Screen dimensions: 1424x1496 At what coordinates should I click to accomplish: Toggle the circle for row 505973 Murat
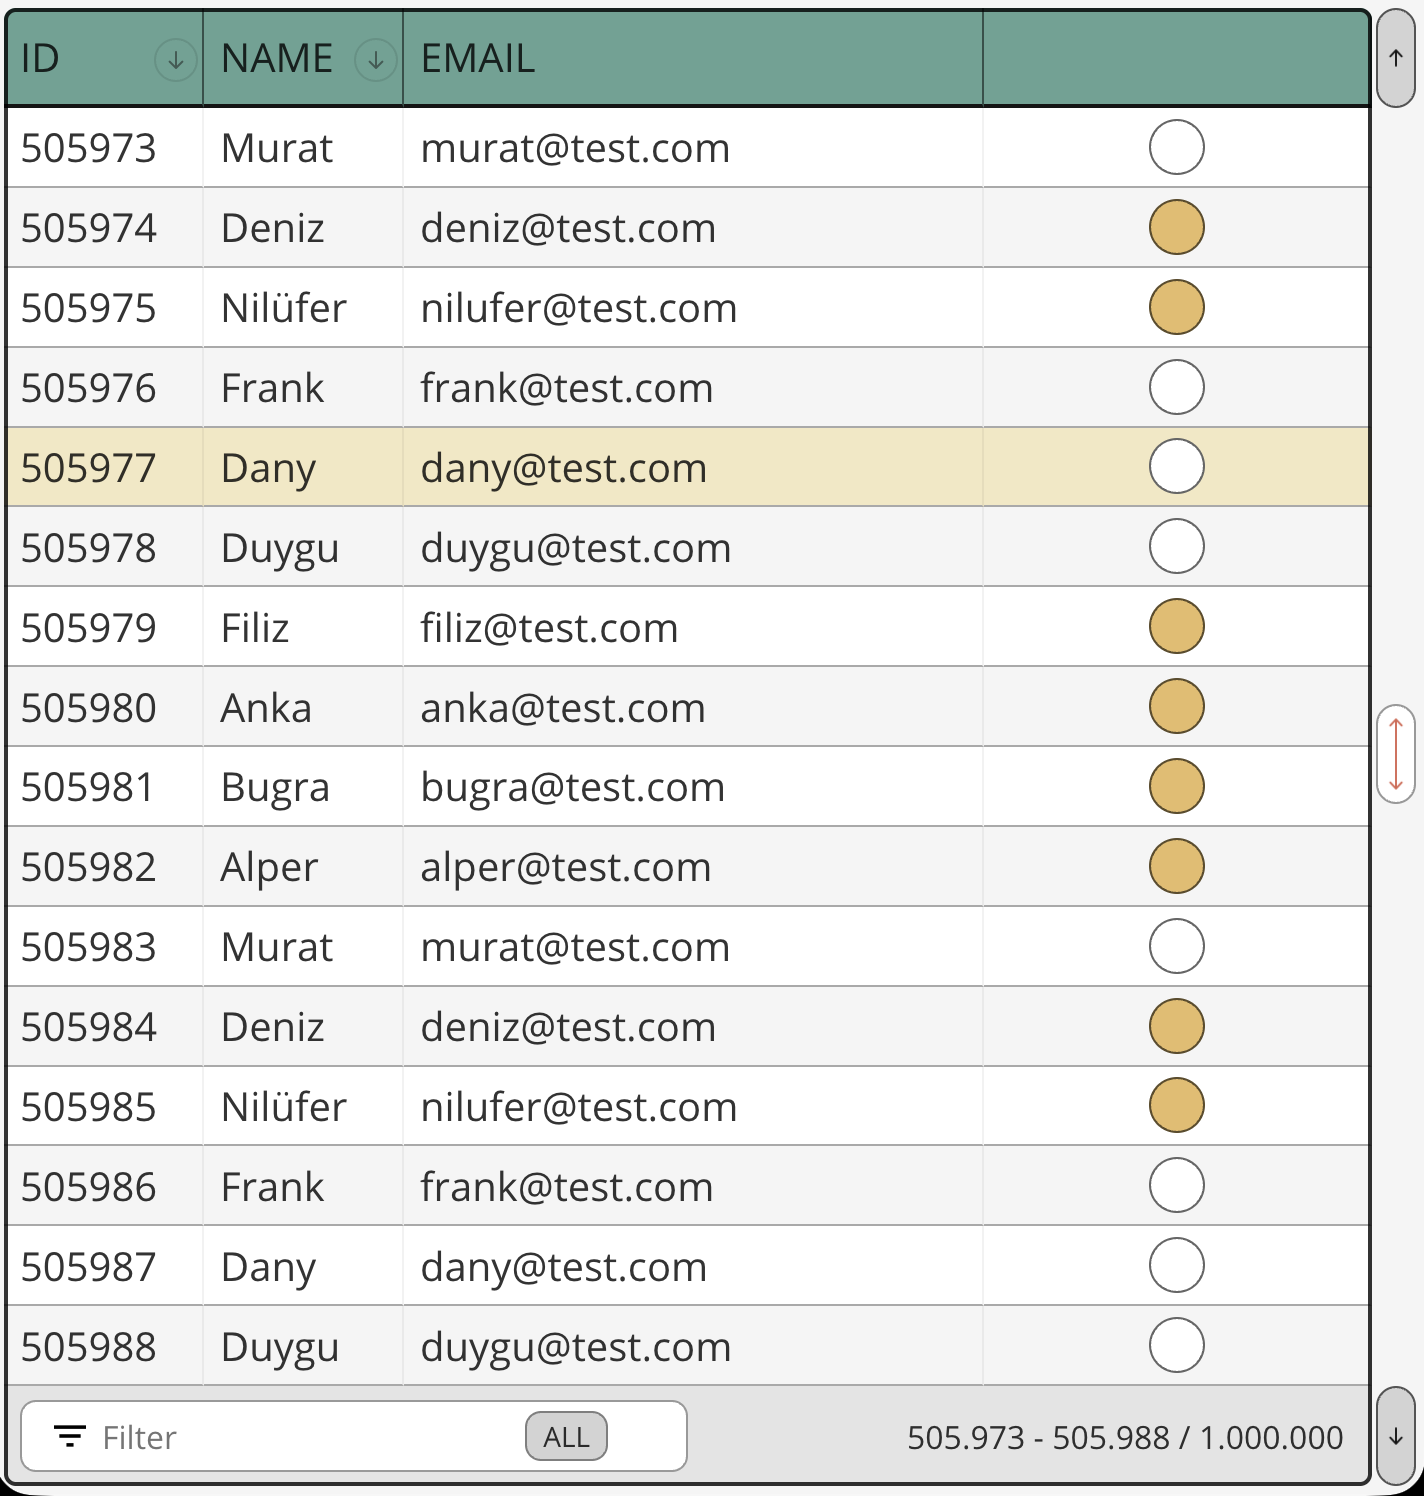[x=1176, y=147]
